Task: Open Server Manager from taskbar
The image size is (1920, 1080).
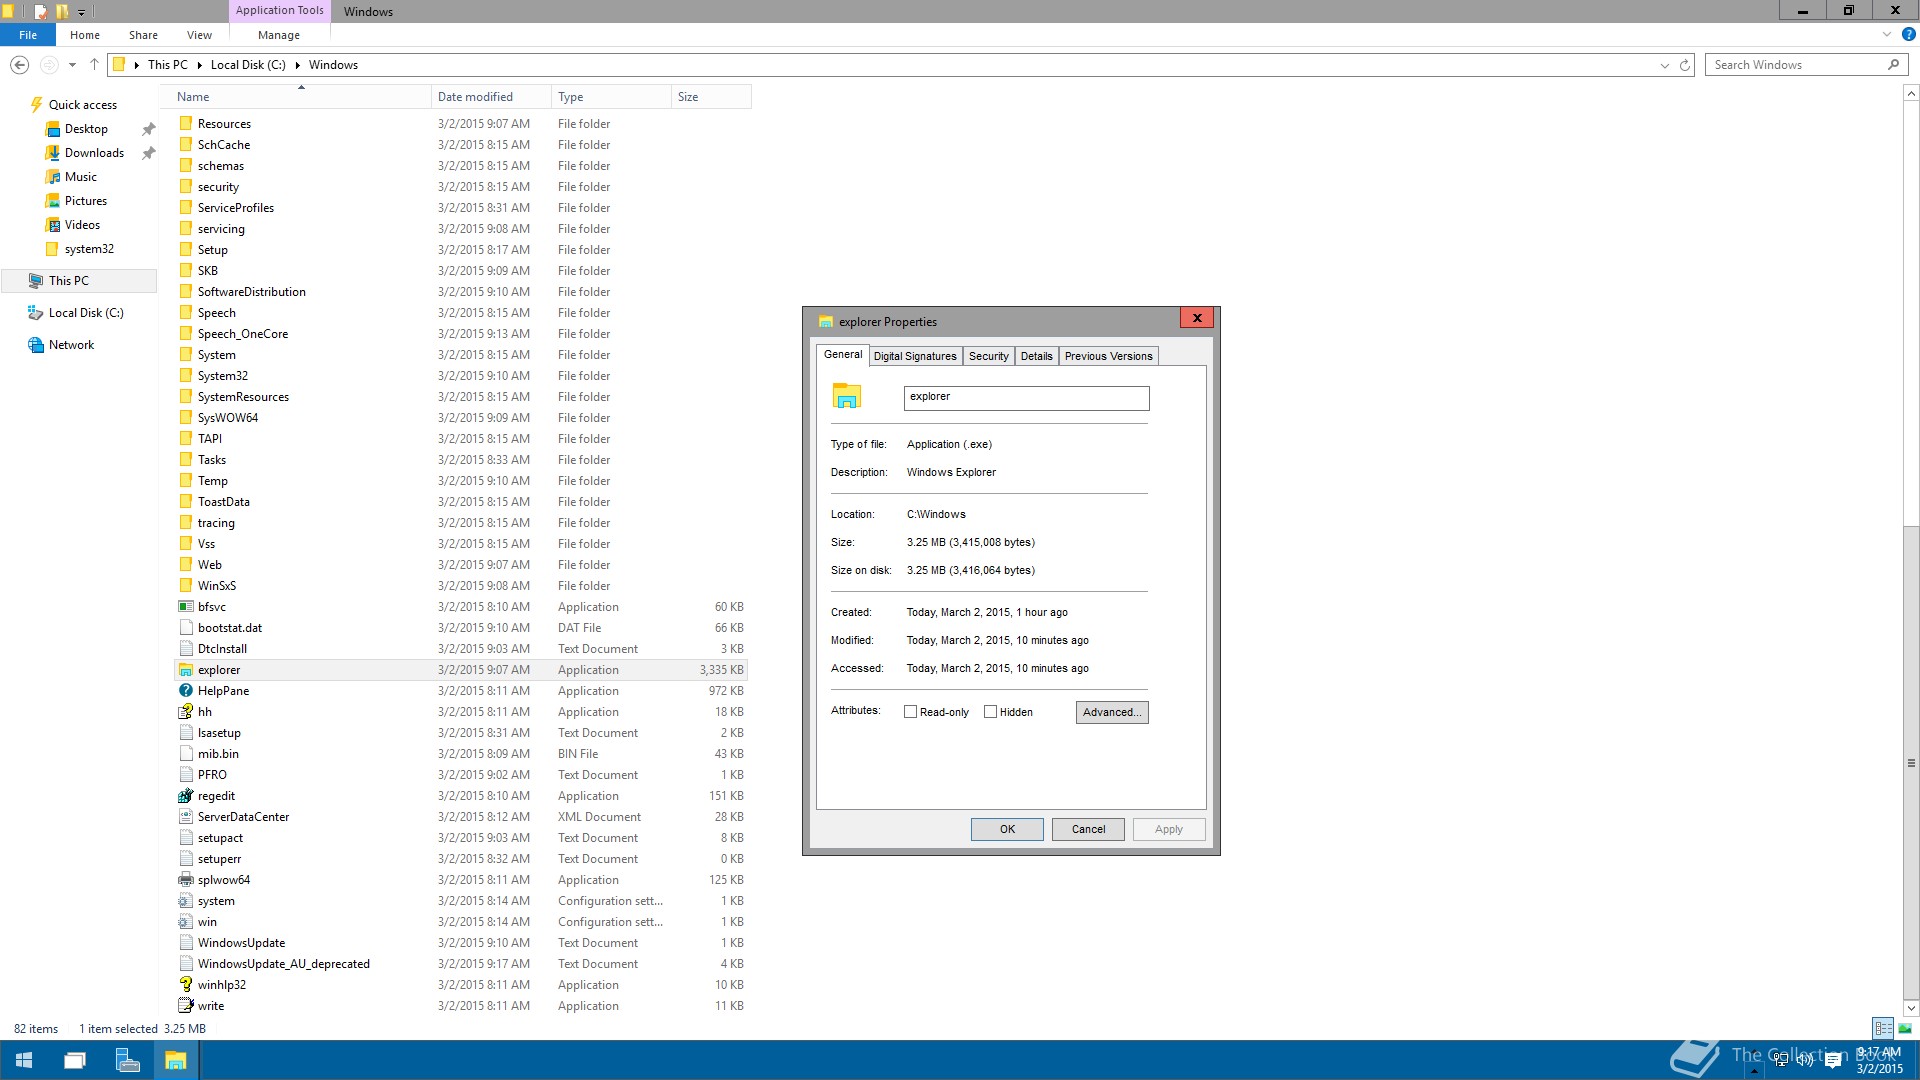Action: pos(127,1060)
